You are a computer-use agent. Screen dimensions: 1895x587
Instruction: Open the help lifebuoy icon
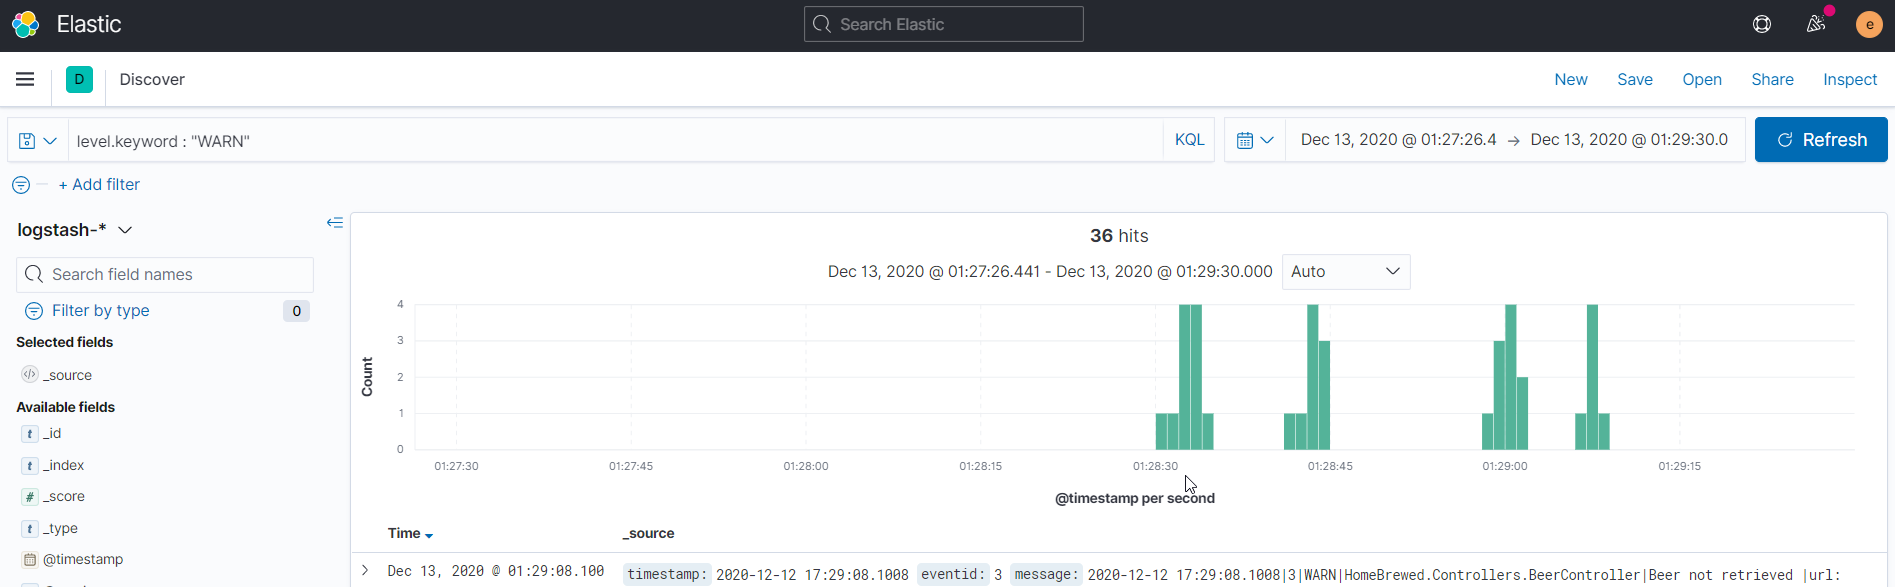(x=1762, y=24)
